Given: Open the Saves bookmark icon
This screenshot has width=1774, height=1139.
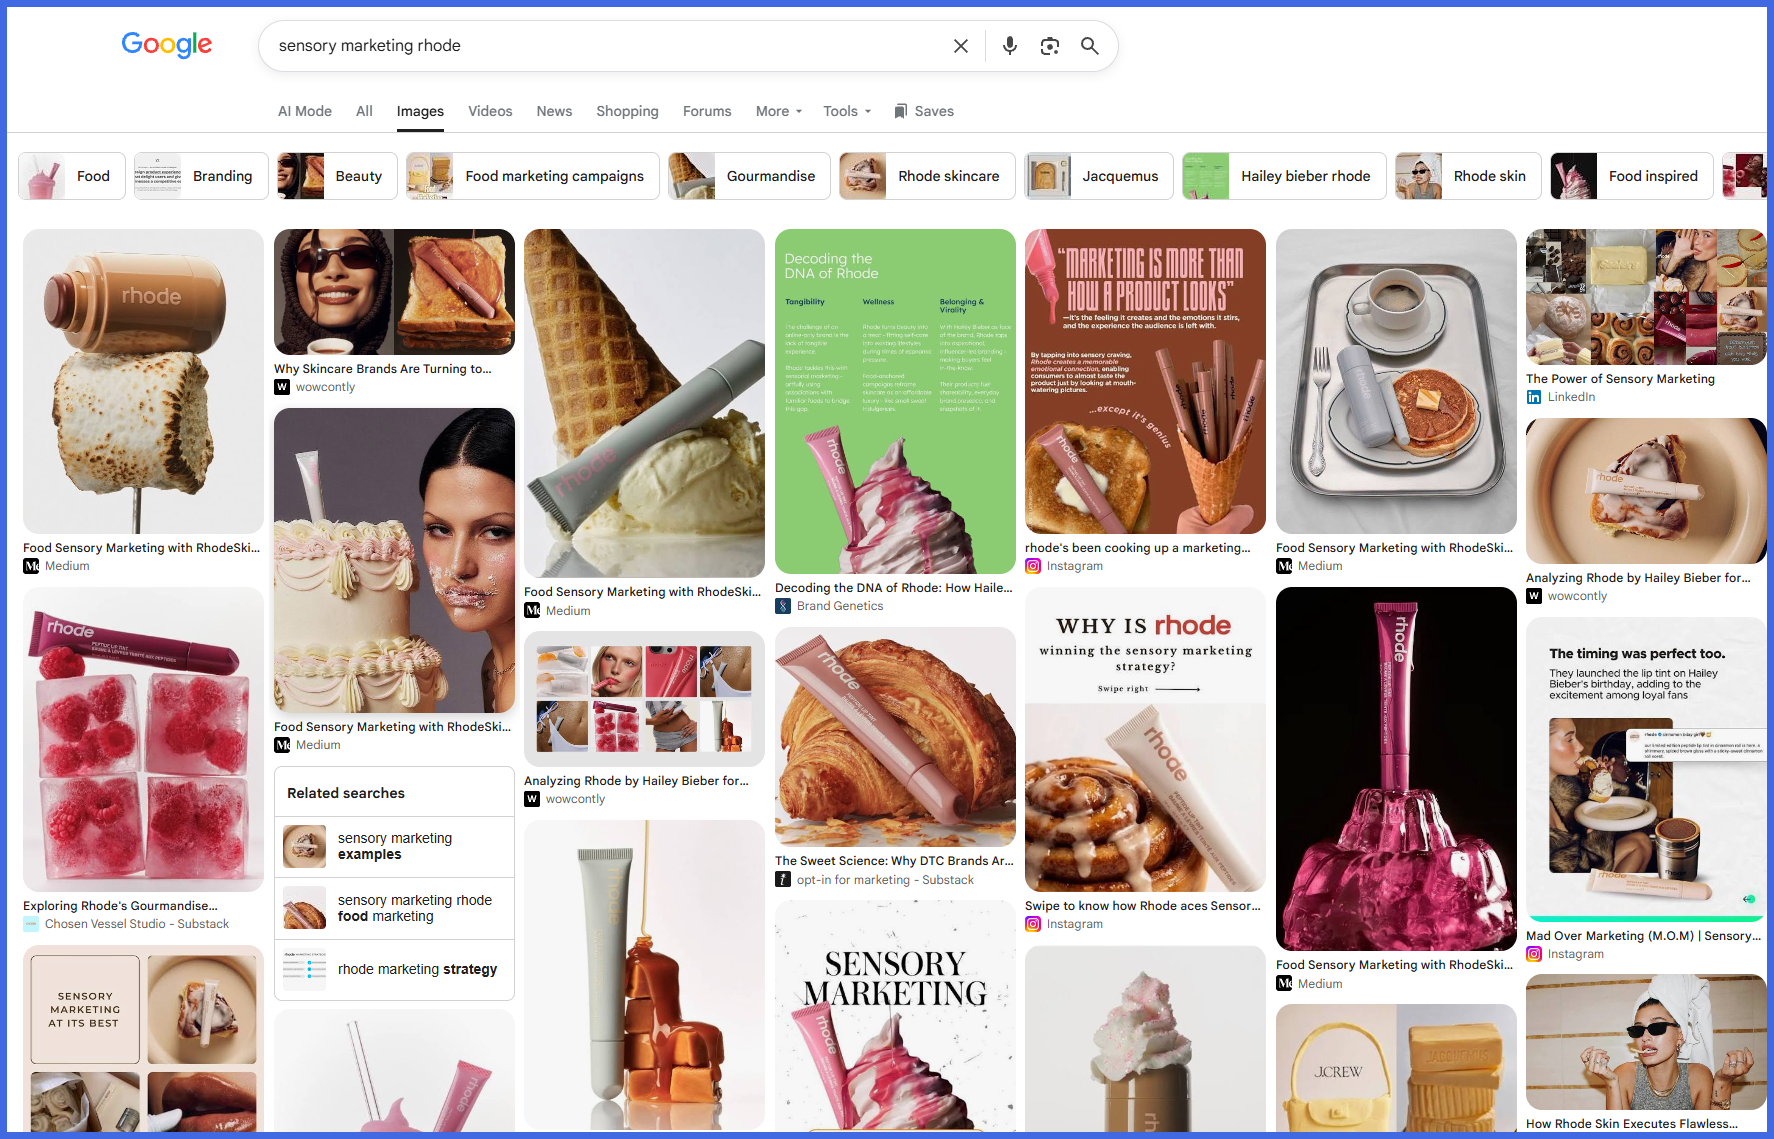Looking at the screenshot, I should click(x=901, y=111).
